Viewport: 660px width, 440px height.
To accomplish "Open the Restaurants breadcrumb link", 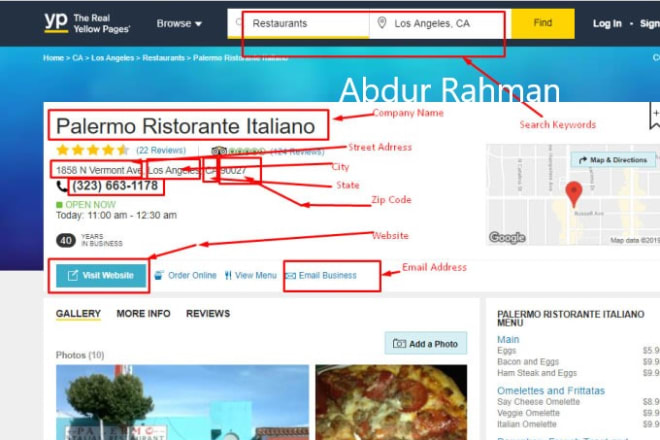I will point(163,58).
